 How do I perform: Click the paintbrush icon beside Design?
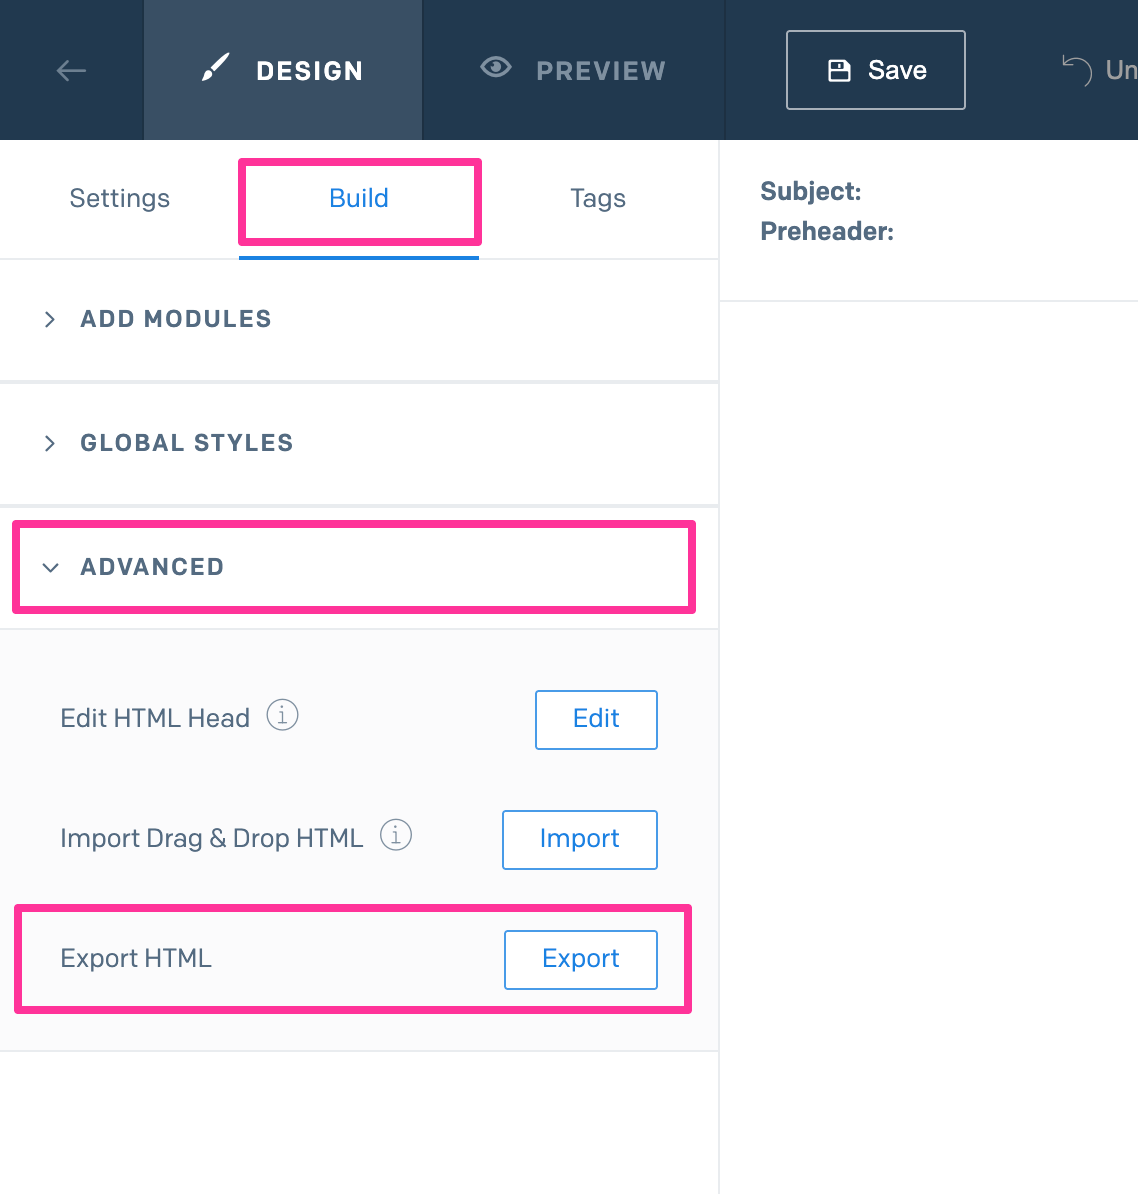[215, 69]
